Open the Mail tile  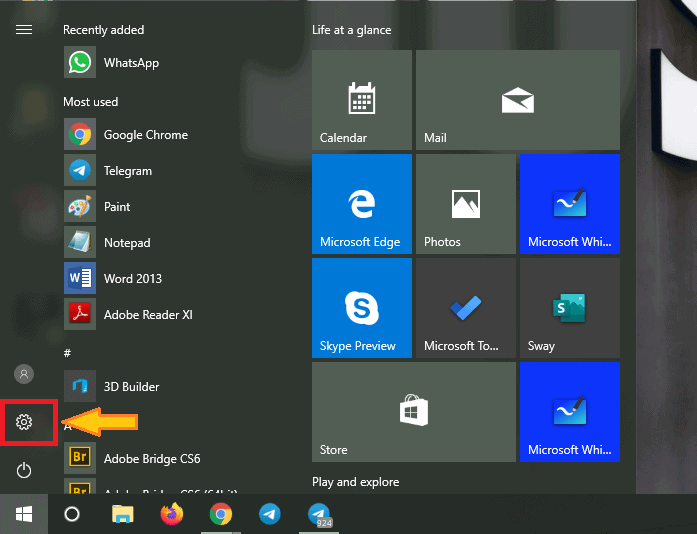518,100
